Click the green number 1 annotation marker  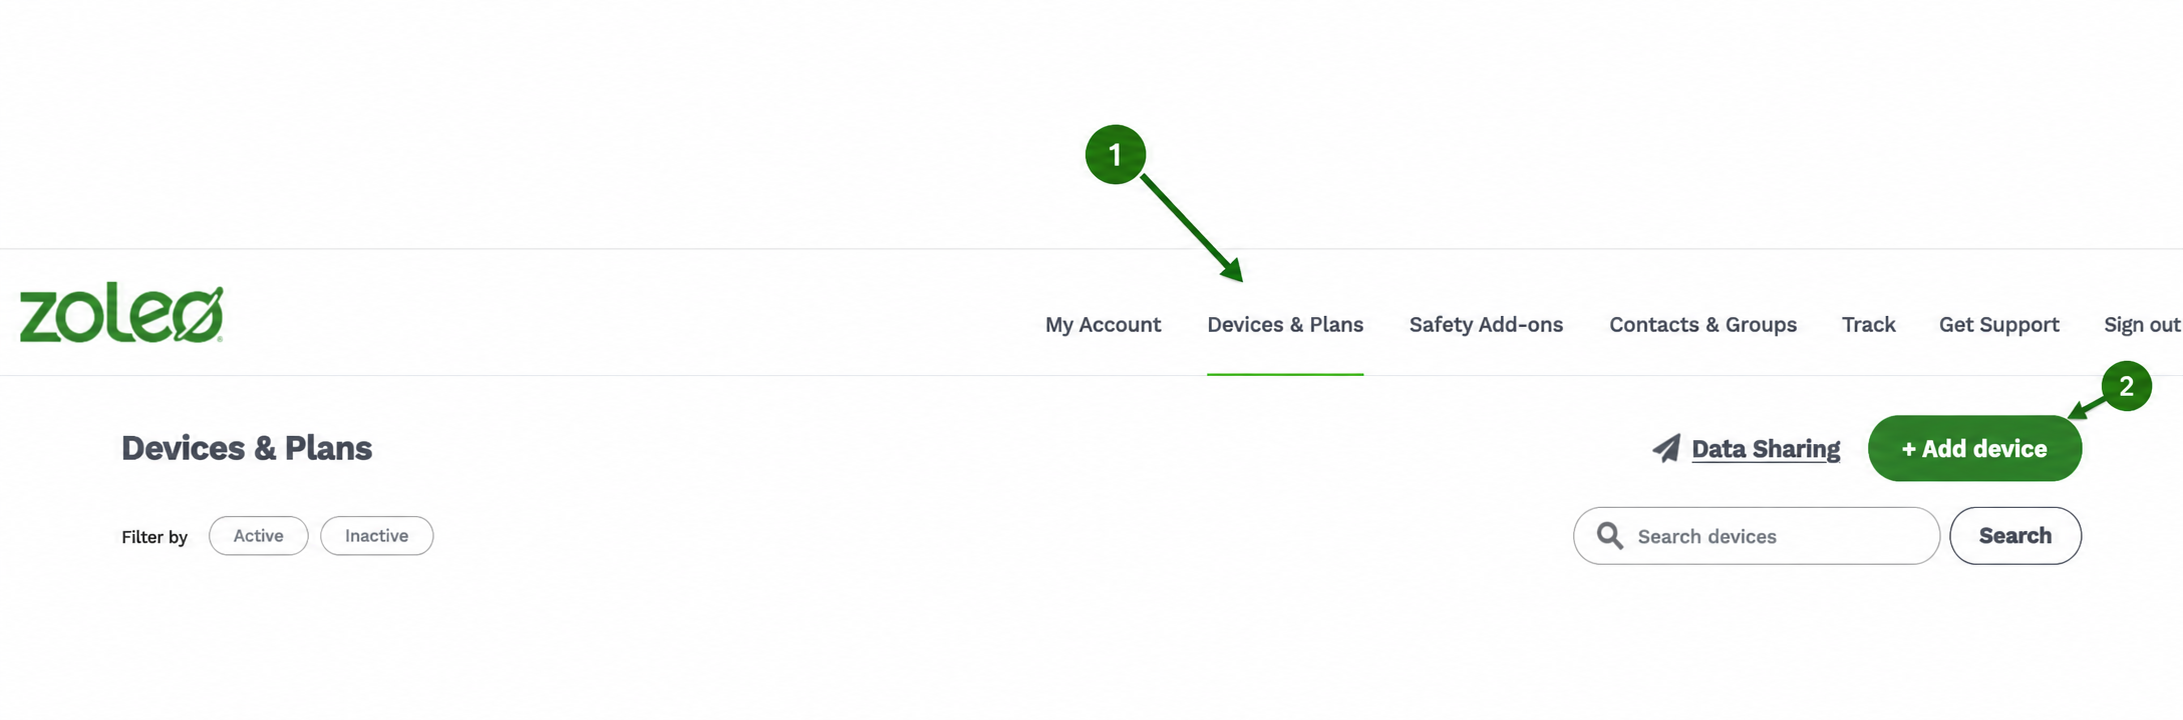[x=1115, y=155]
